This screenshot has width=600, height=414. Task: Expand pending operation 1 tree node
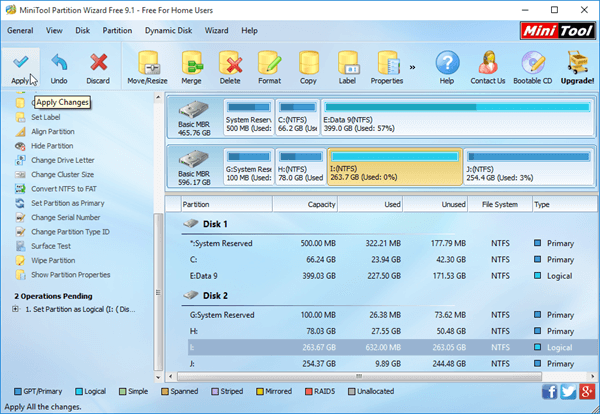(x=15, y=309)
